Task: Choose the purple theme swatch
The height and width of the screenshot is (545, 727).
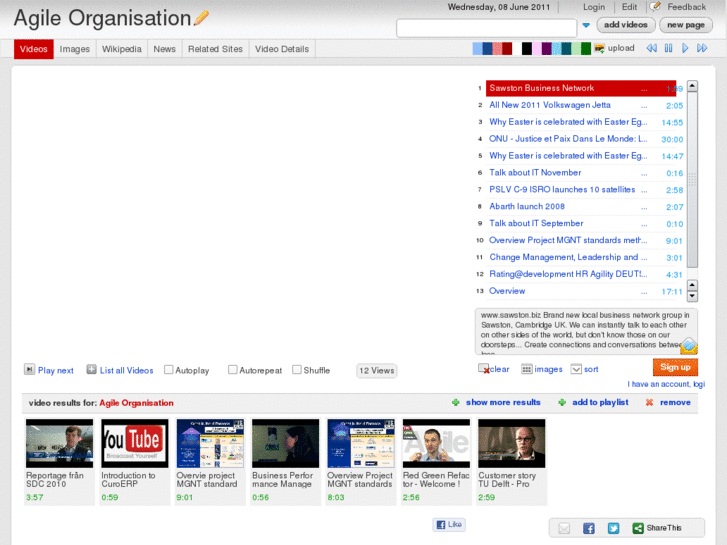Action: point(546,48)
